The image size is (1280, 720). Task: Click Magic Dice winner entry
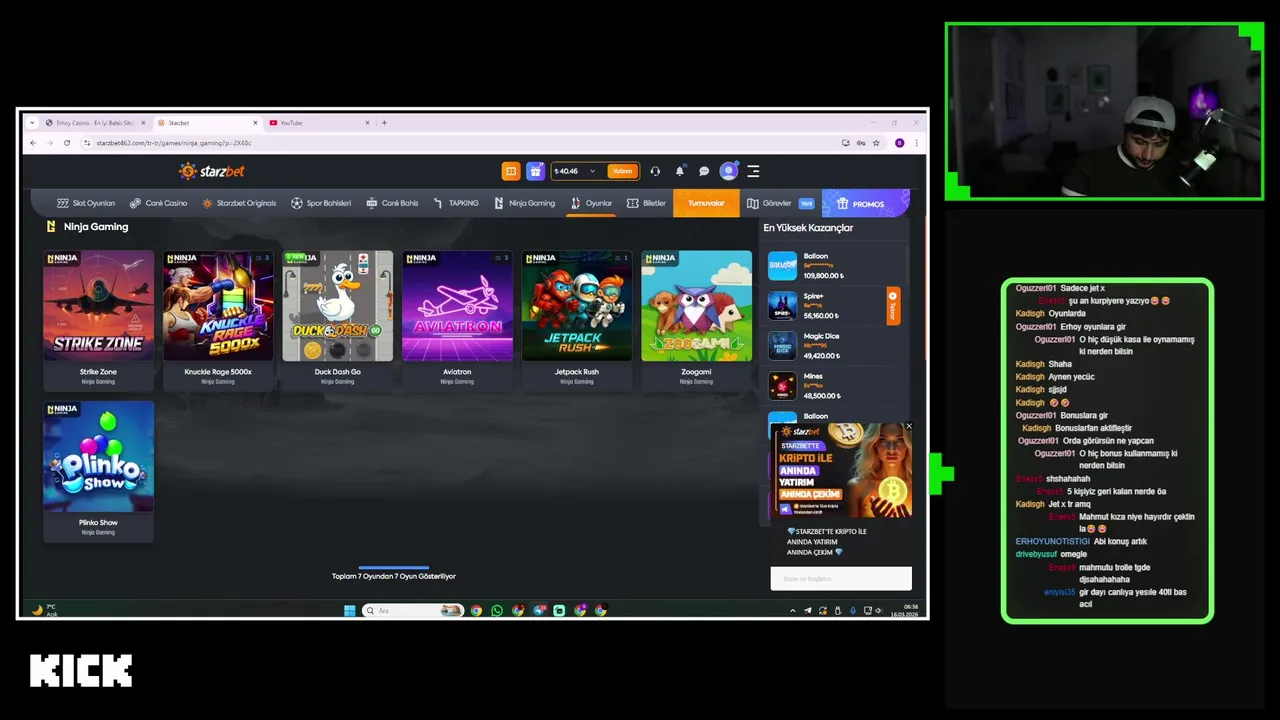tap(833, 345)
